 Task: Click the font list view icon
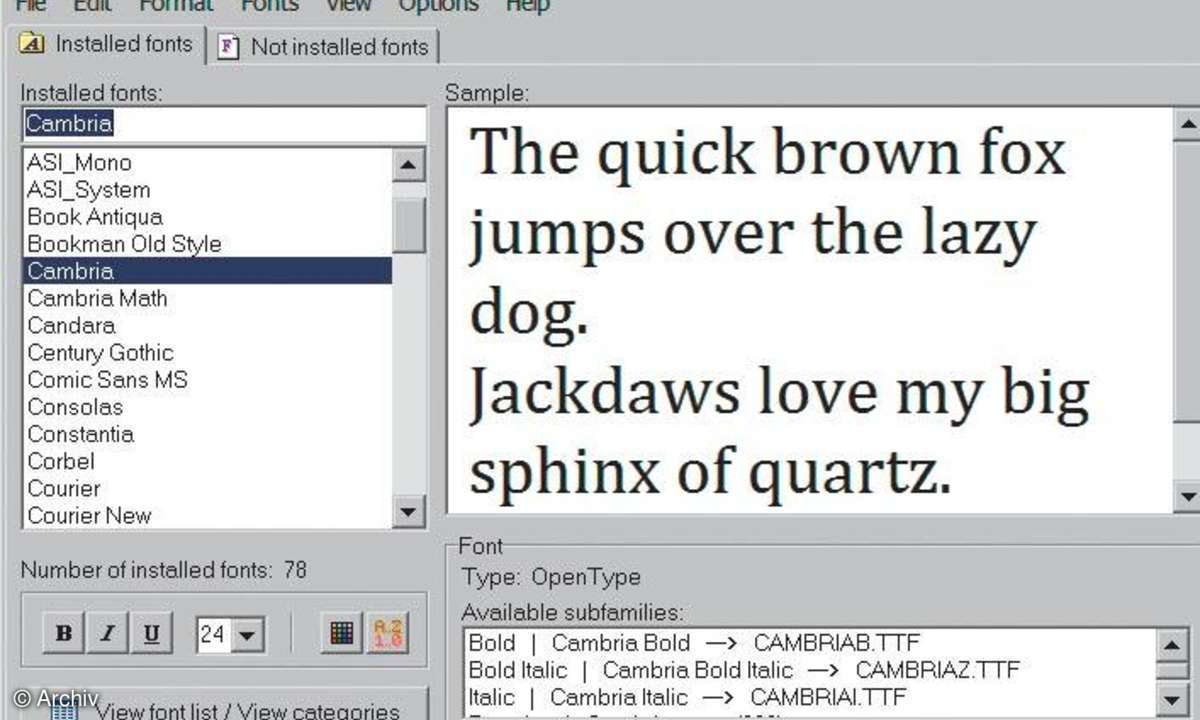pyautogui.click(x=63, y=711)
